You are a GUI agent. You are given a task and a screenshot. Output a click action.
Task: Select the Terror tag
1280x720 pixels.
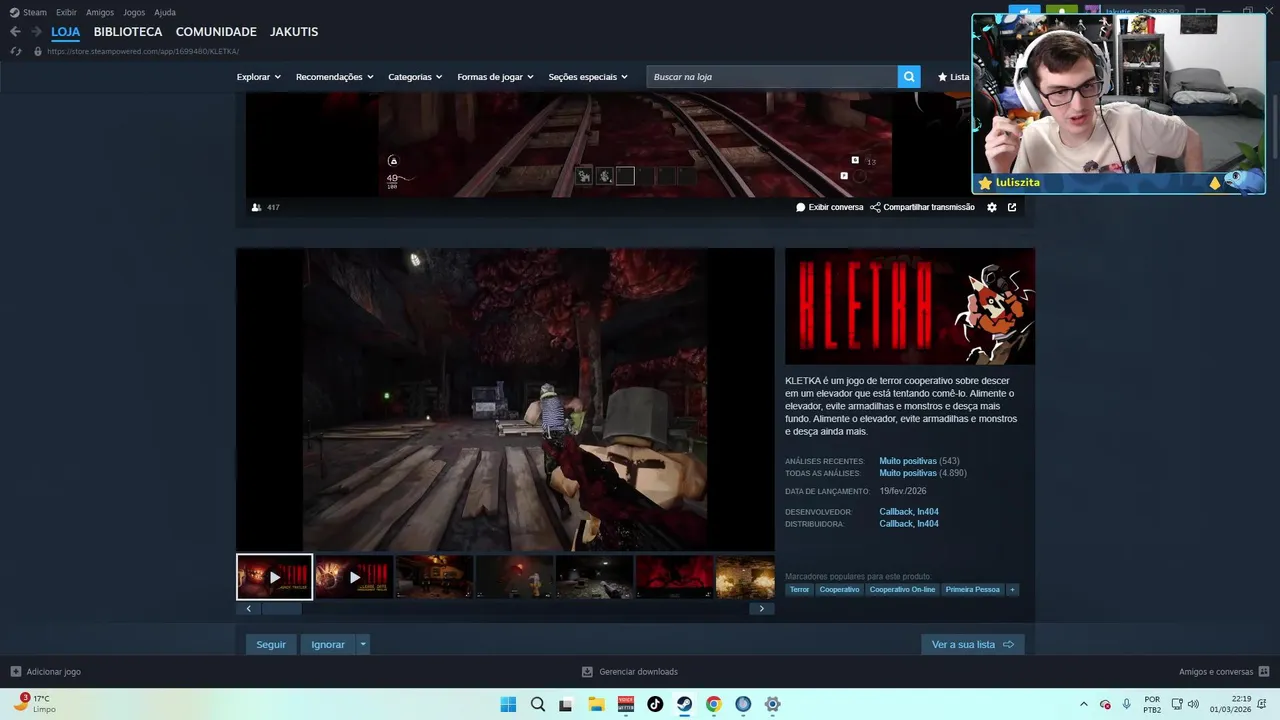799,590
